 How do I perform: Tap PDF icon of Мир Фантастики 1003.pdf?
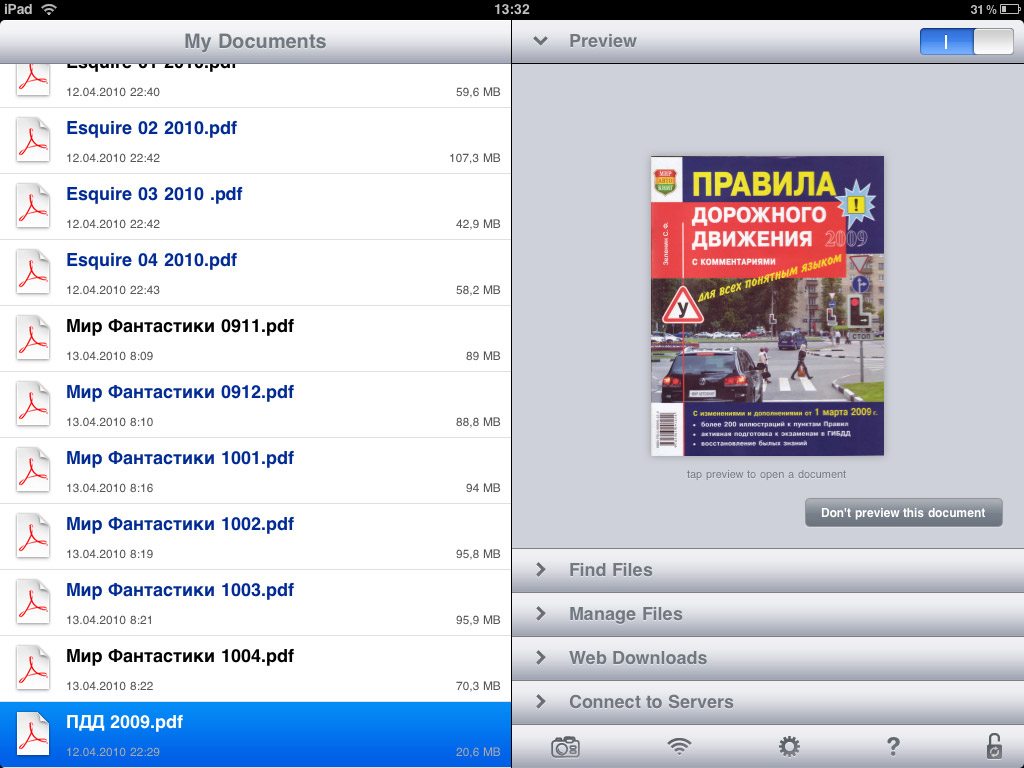[33, 601]
